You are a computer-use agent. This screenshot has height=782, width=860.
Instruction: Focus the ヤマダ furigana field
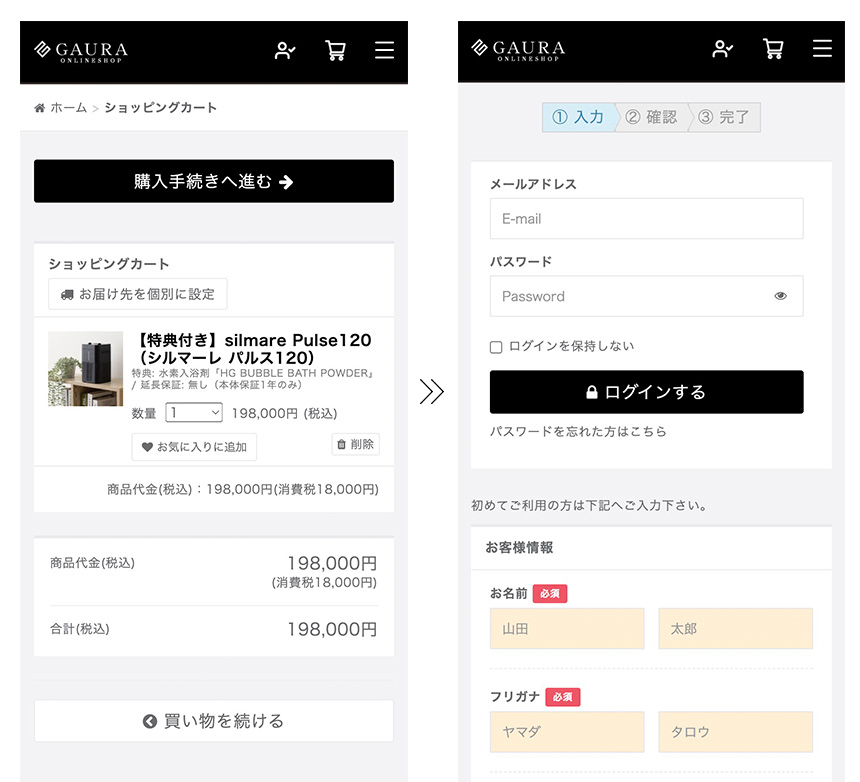tap(567, 732)
